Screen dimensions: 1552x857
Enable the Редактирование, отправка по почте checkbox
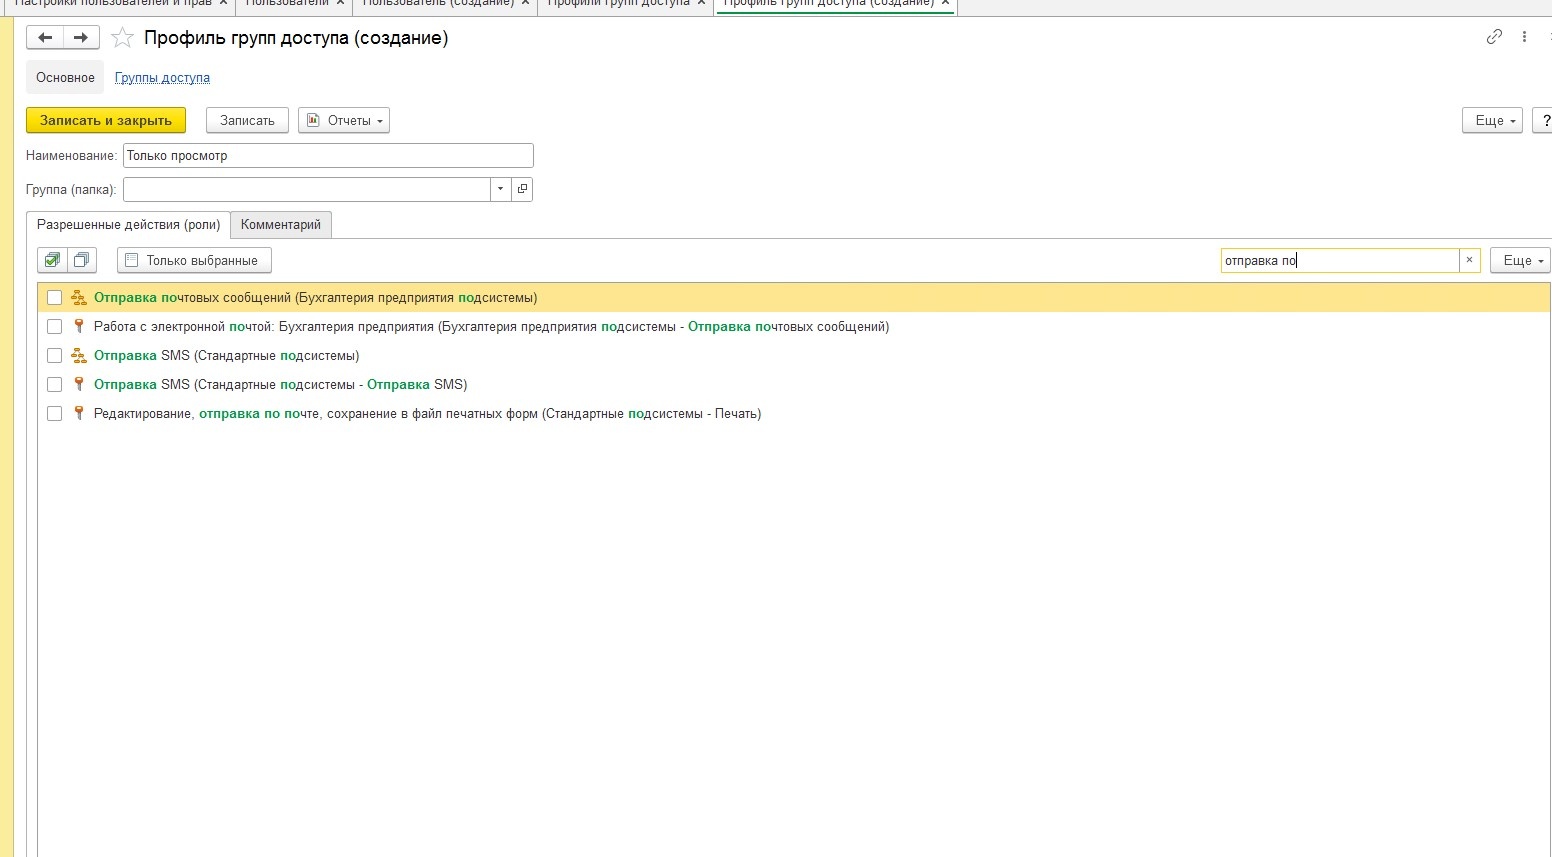coord(54,413)
